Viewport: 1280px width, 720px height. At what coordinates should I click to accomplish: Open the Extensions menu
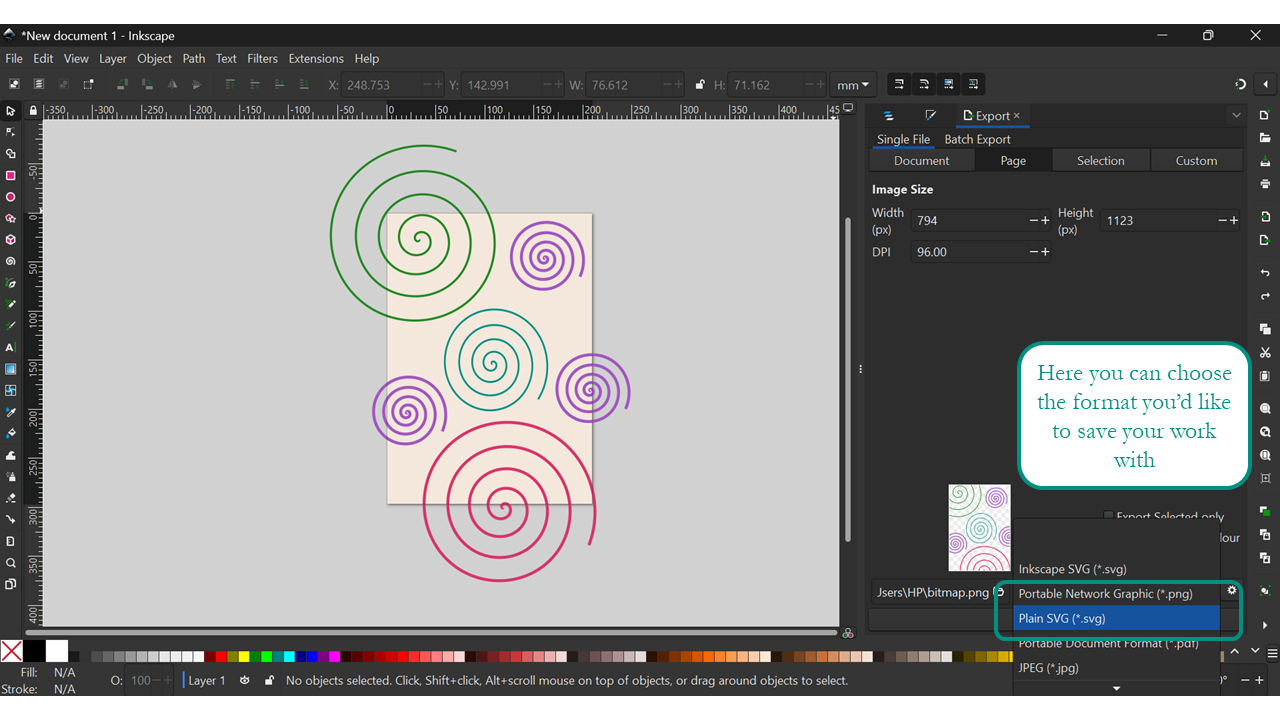point(316,59)
